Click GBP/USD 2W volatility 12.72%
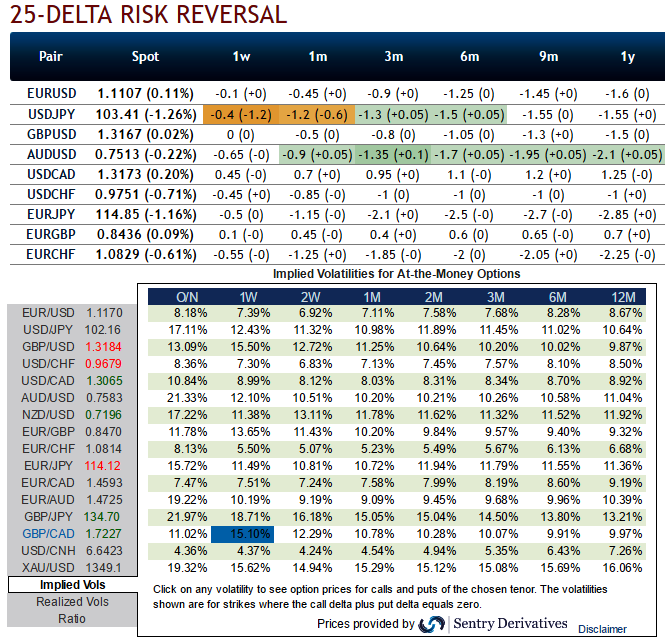The height and width of the screenshot is (639, 665). [x=312, y=347]
